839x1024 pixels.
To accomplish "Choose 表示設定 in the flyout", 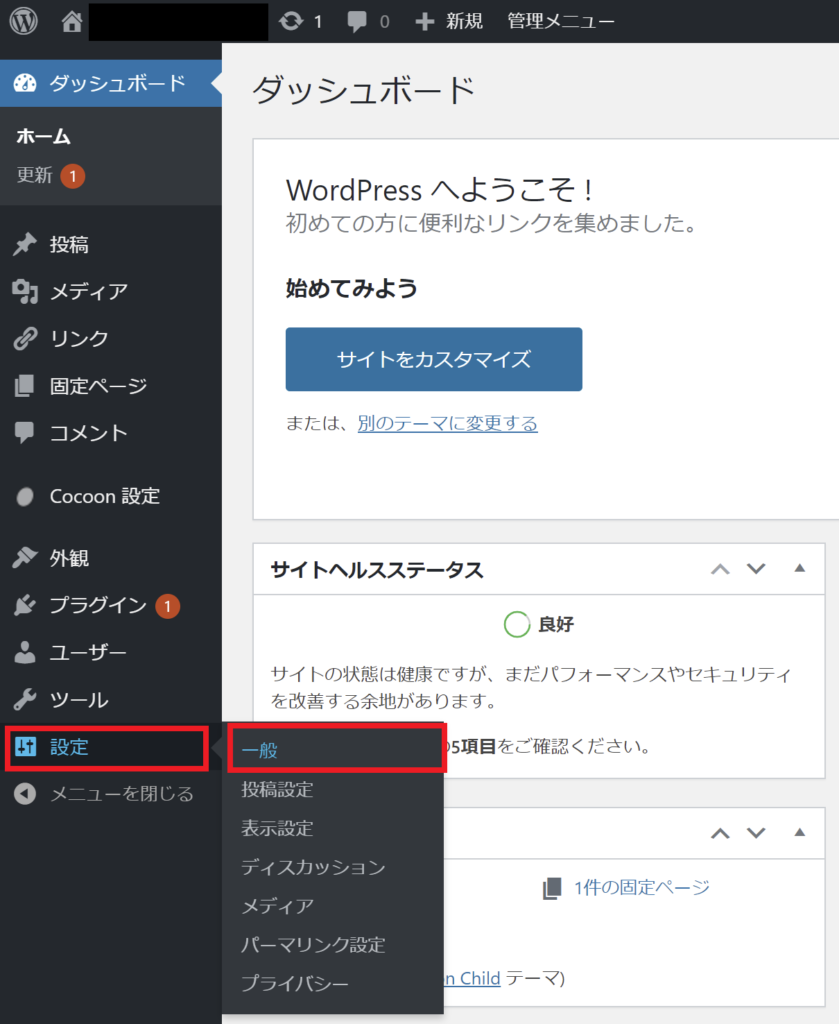I will [x=277, y=828].
